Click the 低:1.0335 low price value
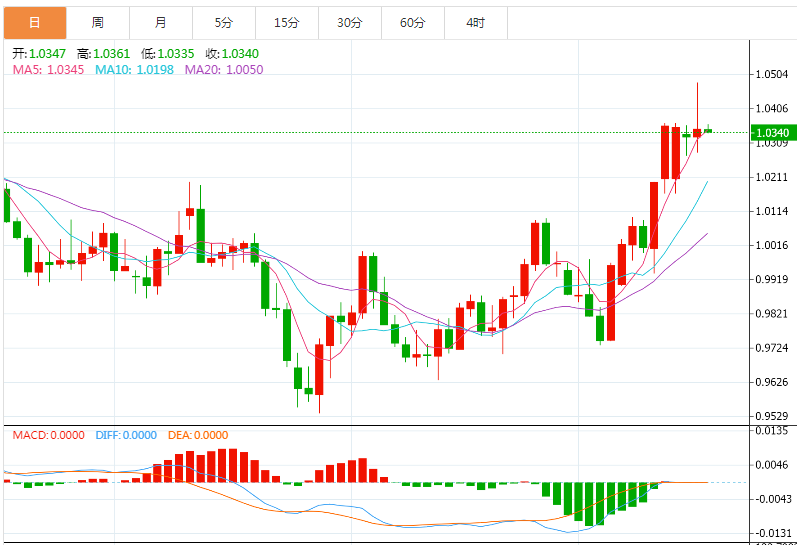Image resolution: width=797 pixels, height=545 pixels. 167,53
